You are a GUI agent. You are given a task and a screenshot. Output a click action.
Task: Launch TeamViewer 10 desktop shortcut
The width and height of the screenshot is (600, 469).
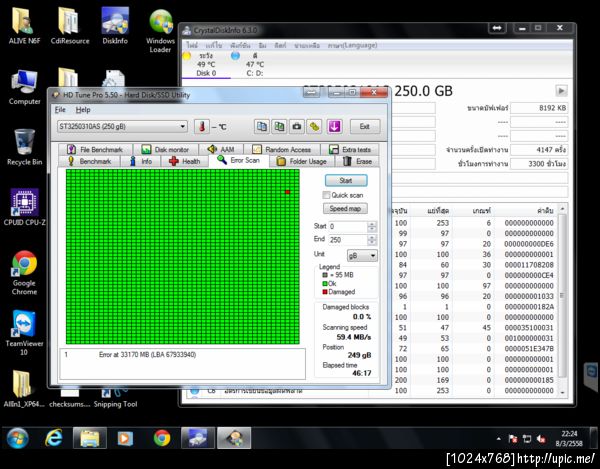click(x=24, y=332)
